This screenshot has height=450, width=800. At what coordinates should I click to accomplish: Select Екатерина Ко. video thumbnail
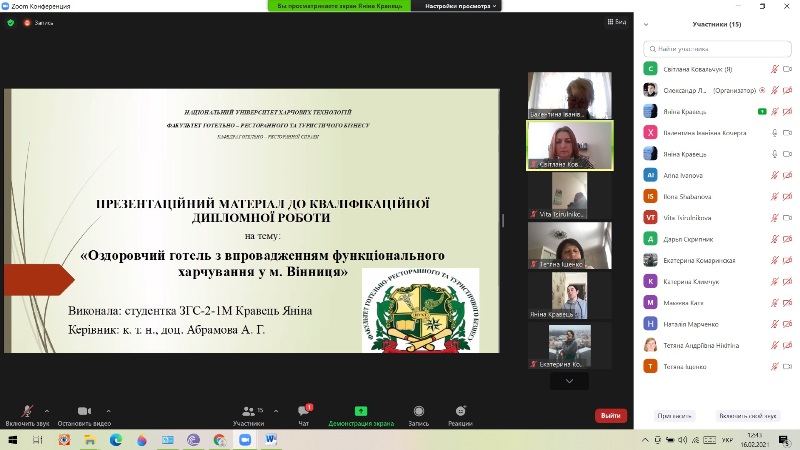coord(569,345)
